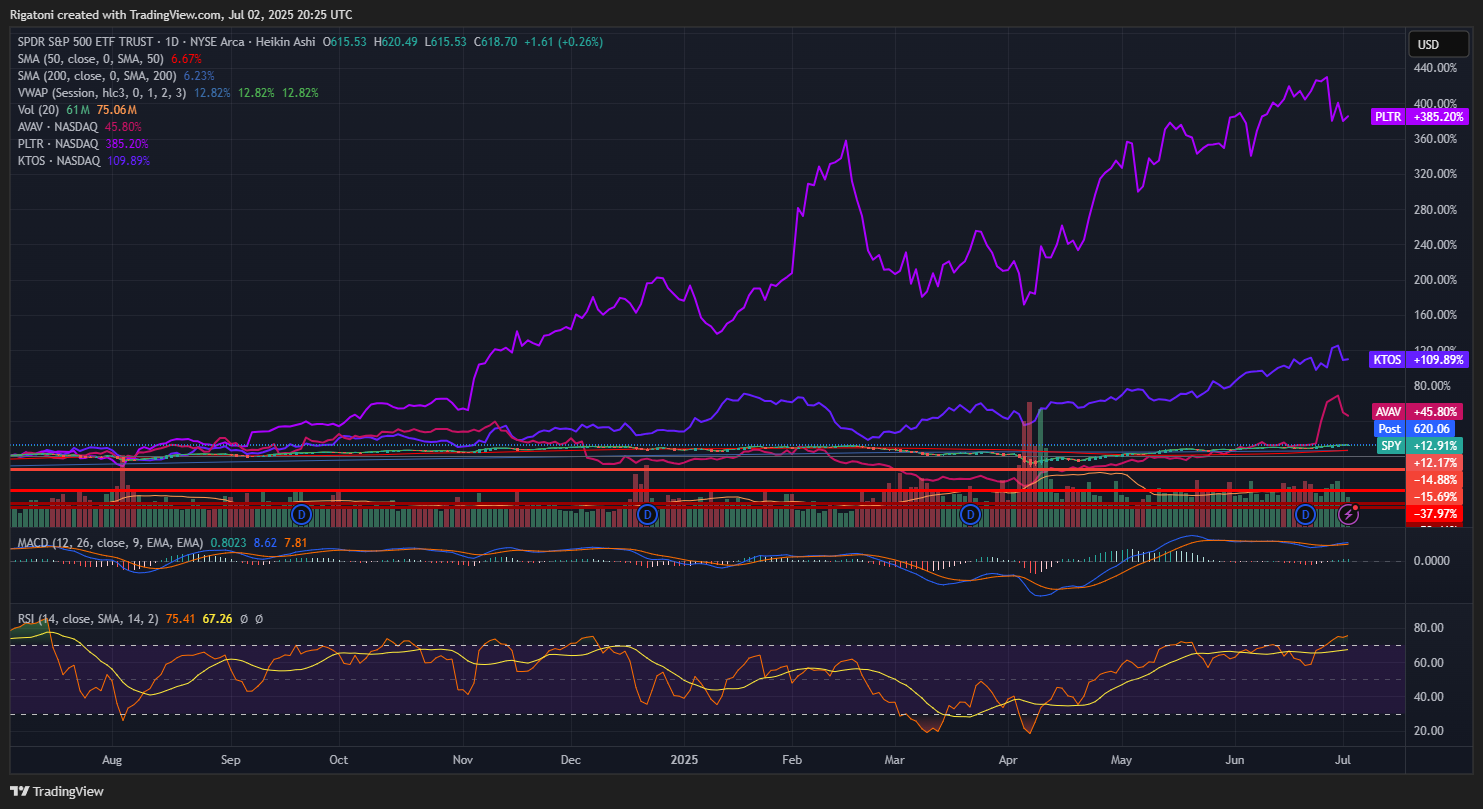The width and height of the screenshot is (1483, 809).
Task: Open the June dividend D marker
Action: pyautogui.click(x=1305, y=514)
